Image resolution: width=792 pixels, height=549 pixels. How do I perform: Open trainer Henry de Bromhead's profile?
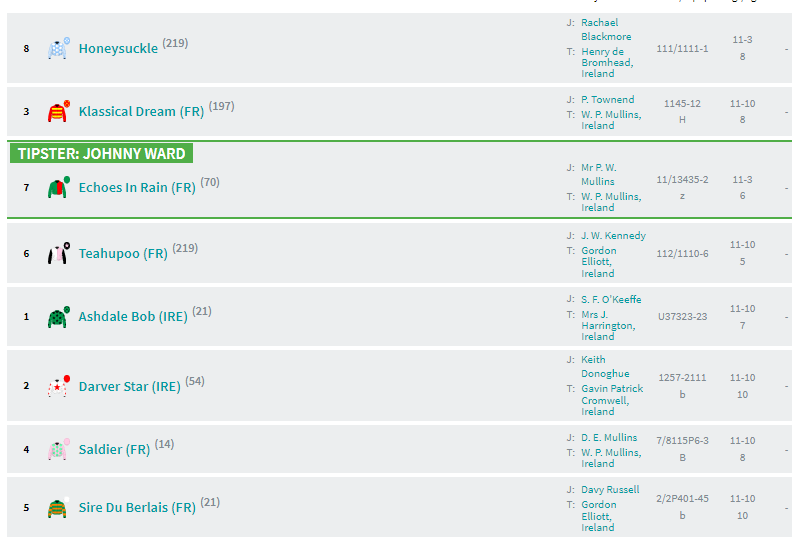(607, 63)
